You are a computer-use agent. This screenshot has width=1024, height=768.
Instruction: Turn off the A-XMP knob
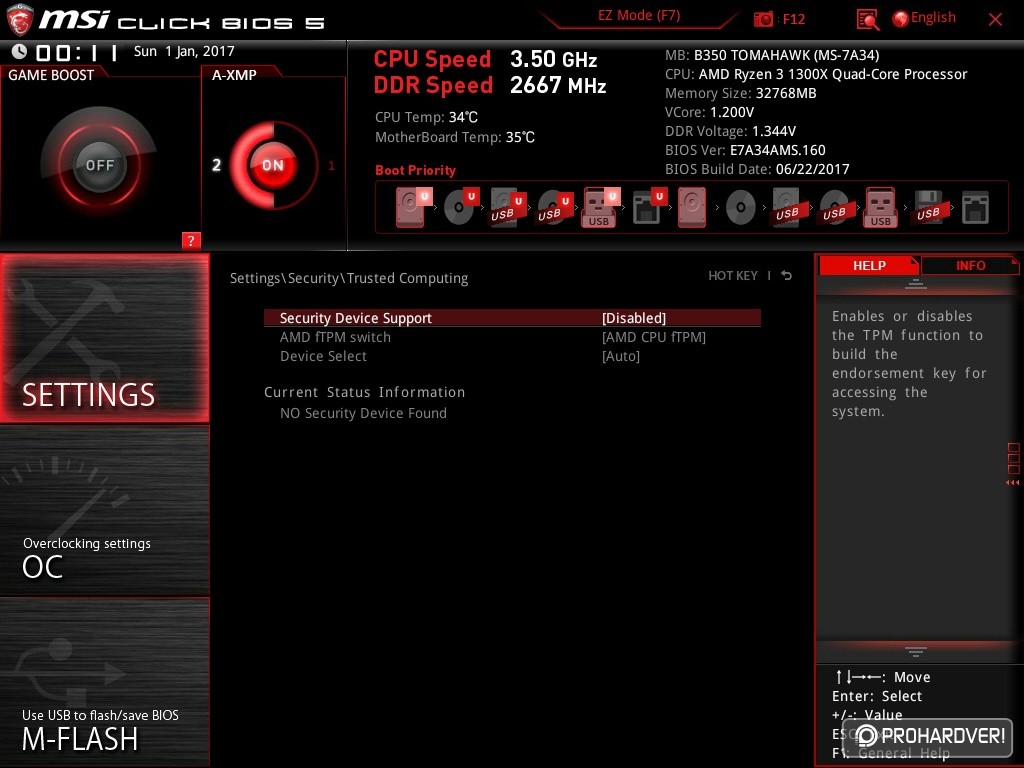tap(273, 165)
